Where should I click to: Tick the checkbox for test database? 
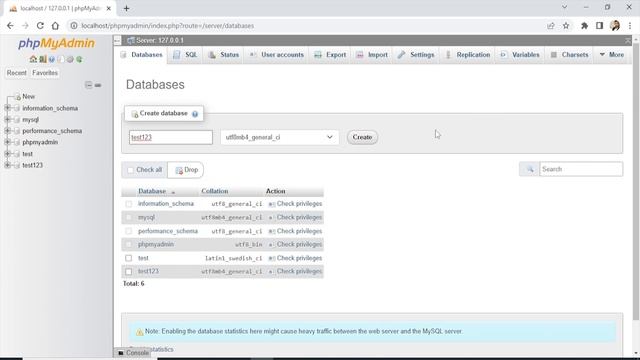129,258
